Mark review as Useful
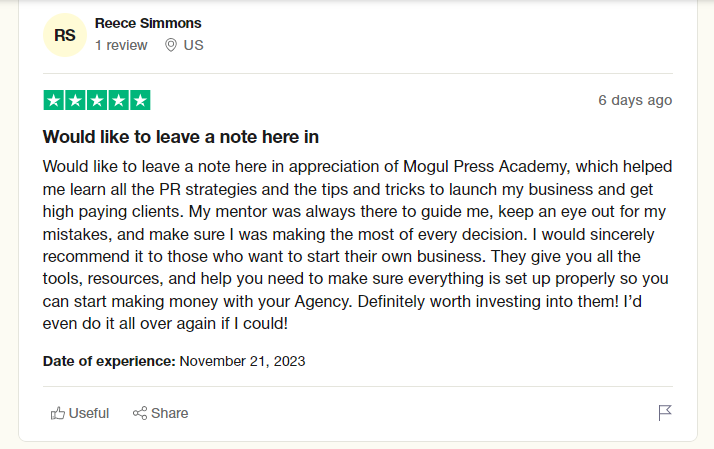This screenshot has height=449, width=714. [x=80, y=413]
